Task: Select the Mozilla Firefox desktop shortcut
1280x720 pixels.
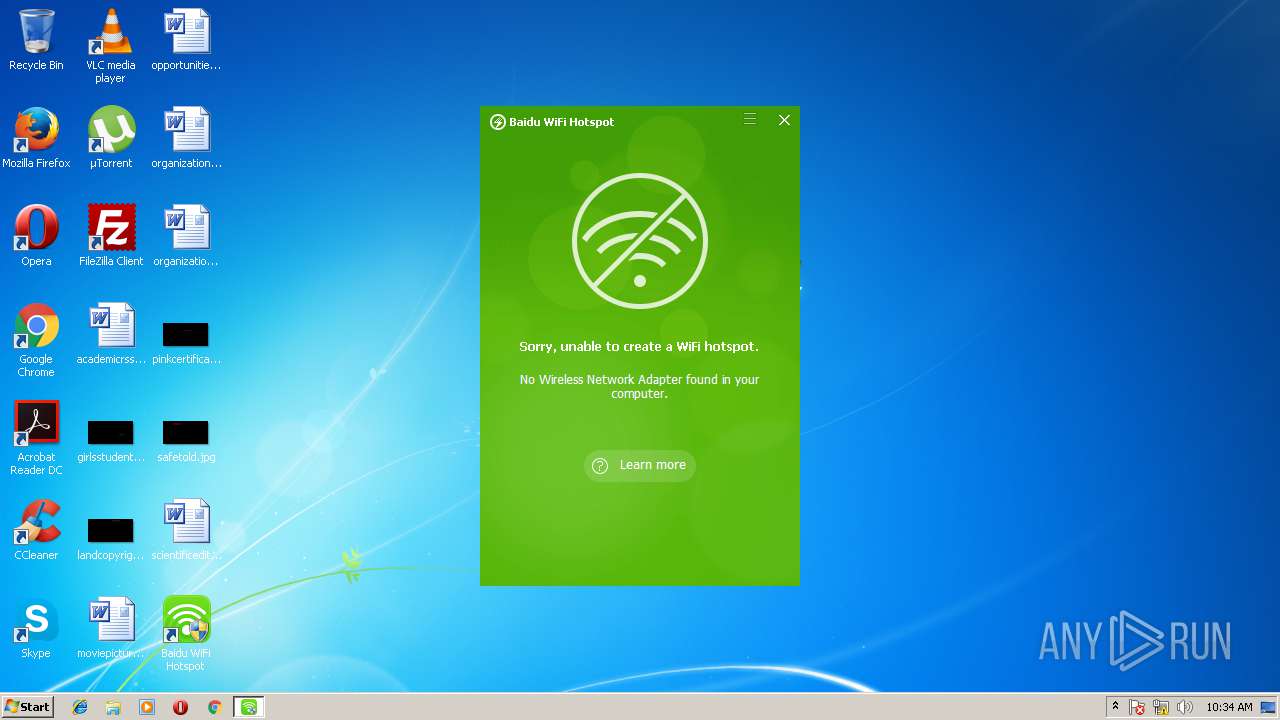Action: pos(36,138)
